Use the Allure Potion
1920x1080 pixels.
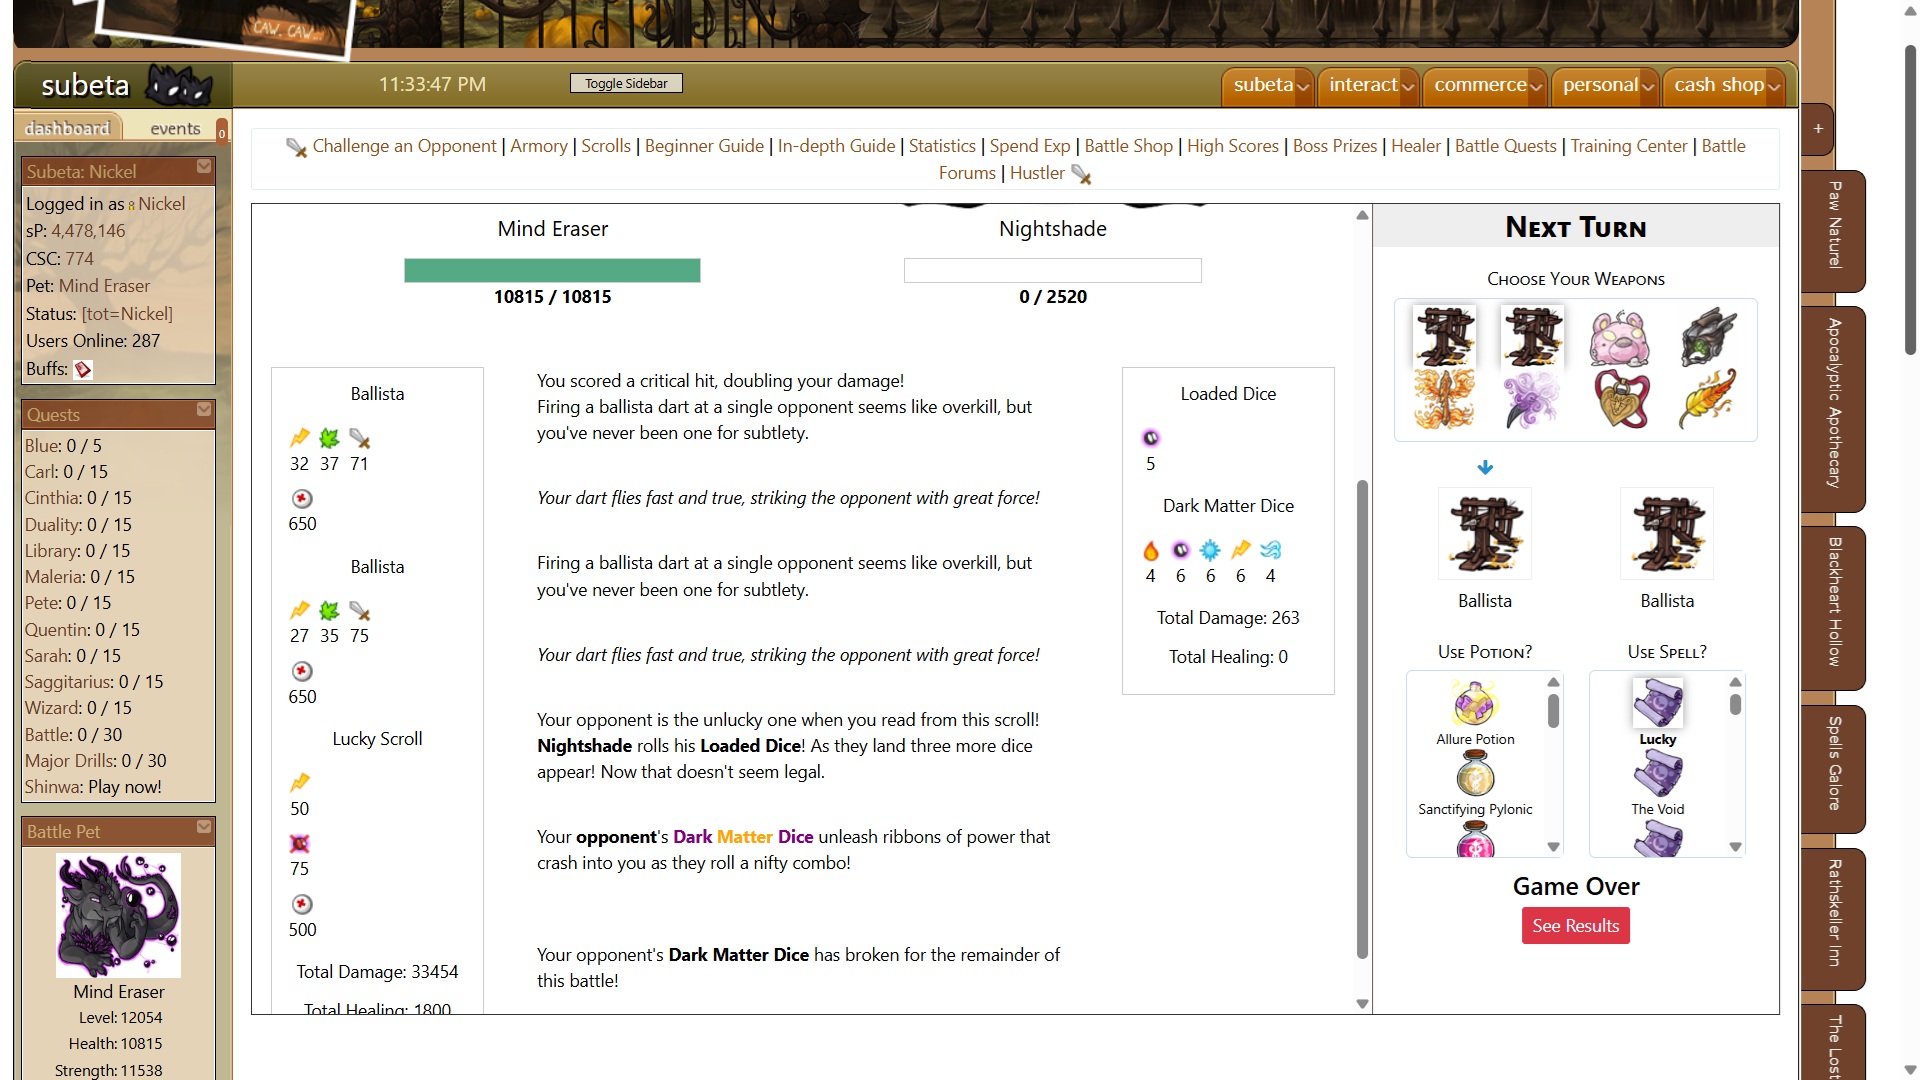[x=1474, y=704]
